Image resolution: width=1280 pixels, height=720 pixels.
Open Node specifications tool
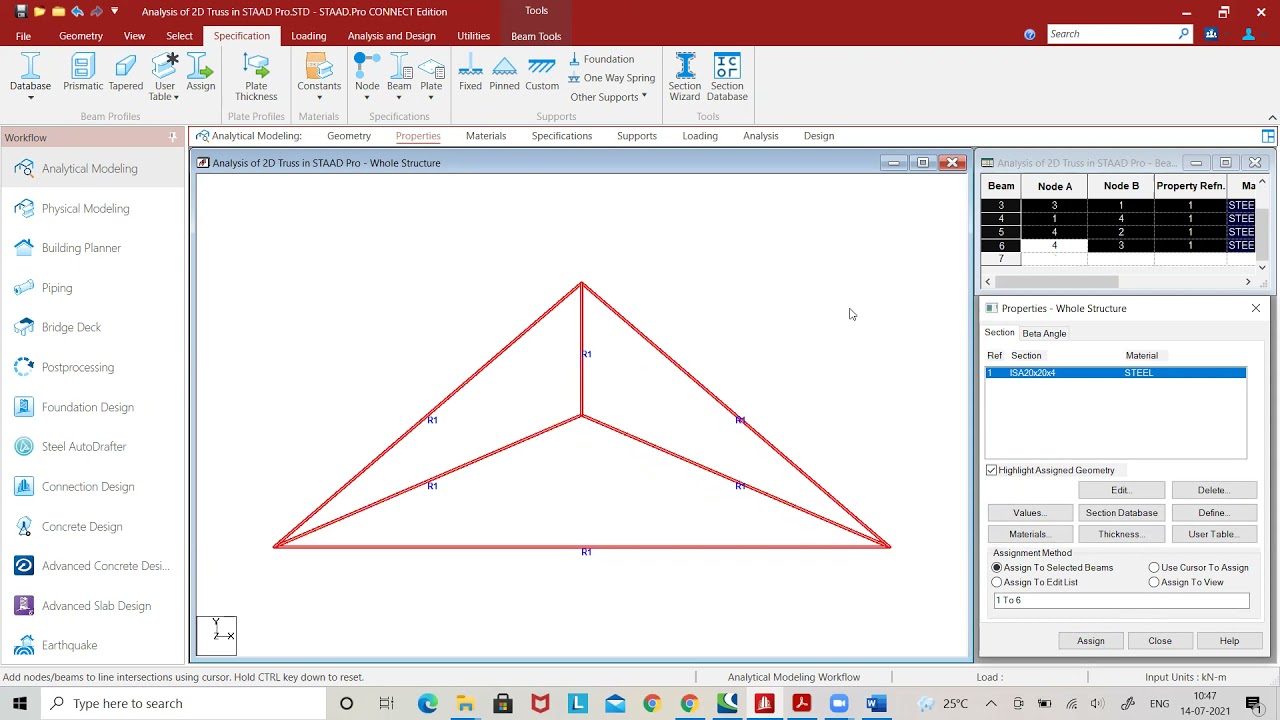coord(367,76)
